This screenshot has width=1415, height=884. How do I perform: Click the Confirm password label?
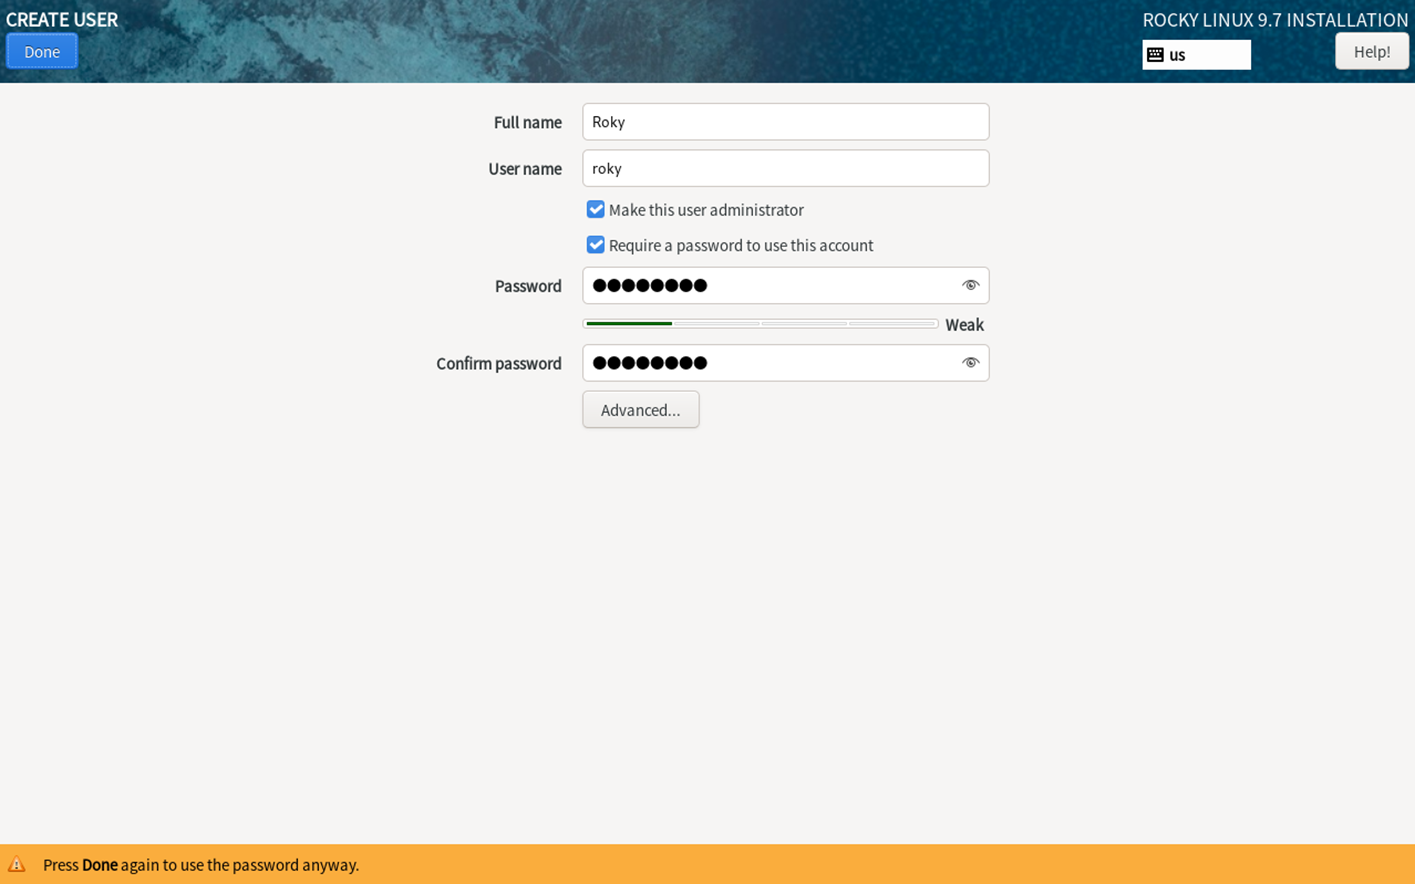point(499,364)
